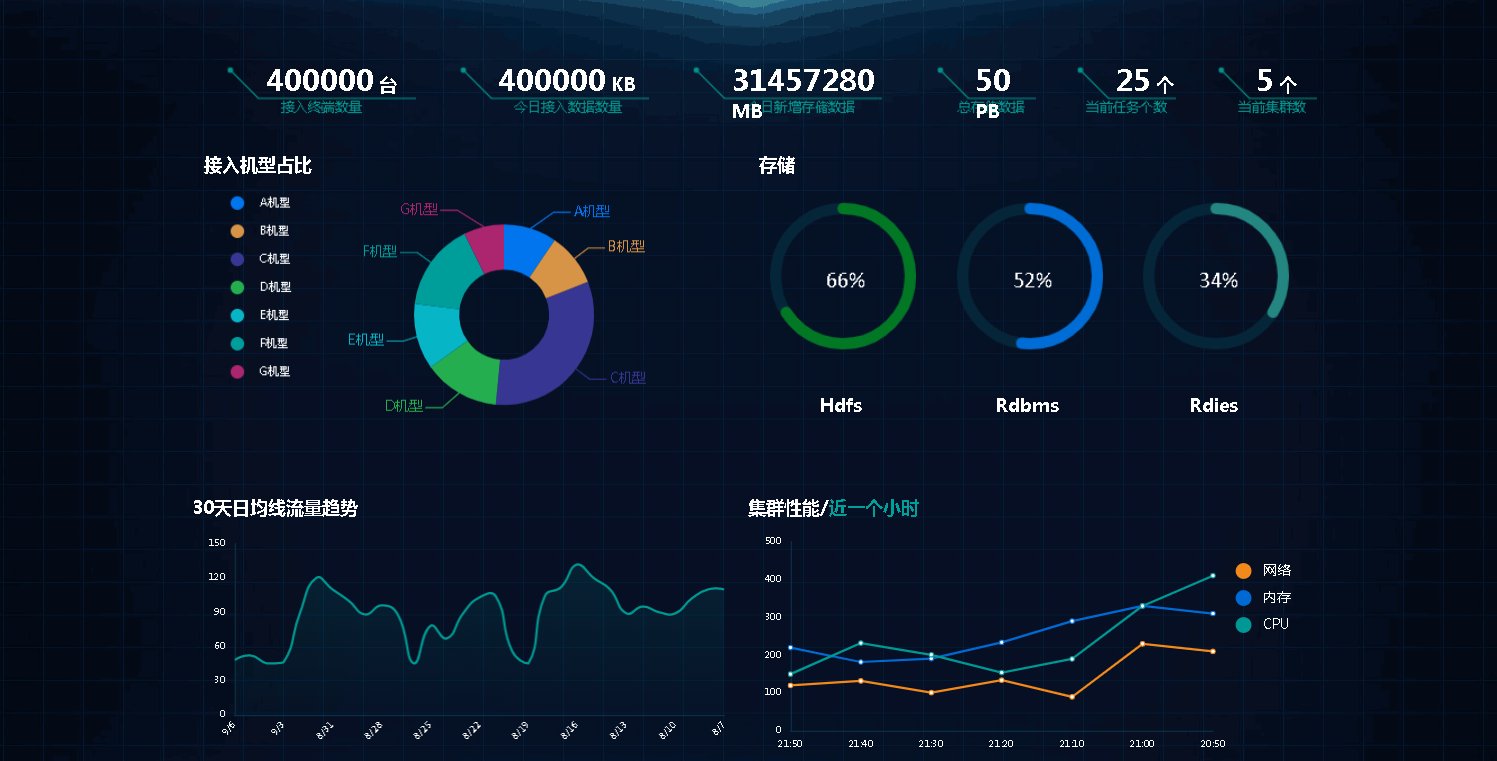Image resolution: width=1497 pixels, height=761 pixels.
Task: Click D机型 pie callout label
Action: [404, 406]
